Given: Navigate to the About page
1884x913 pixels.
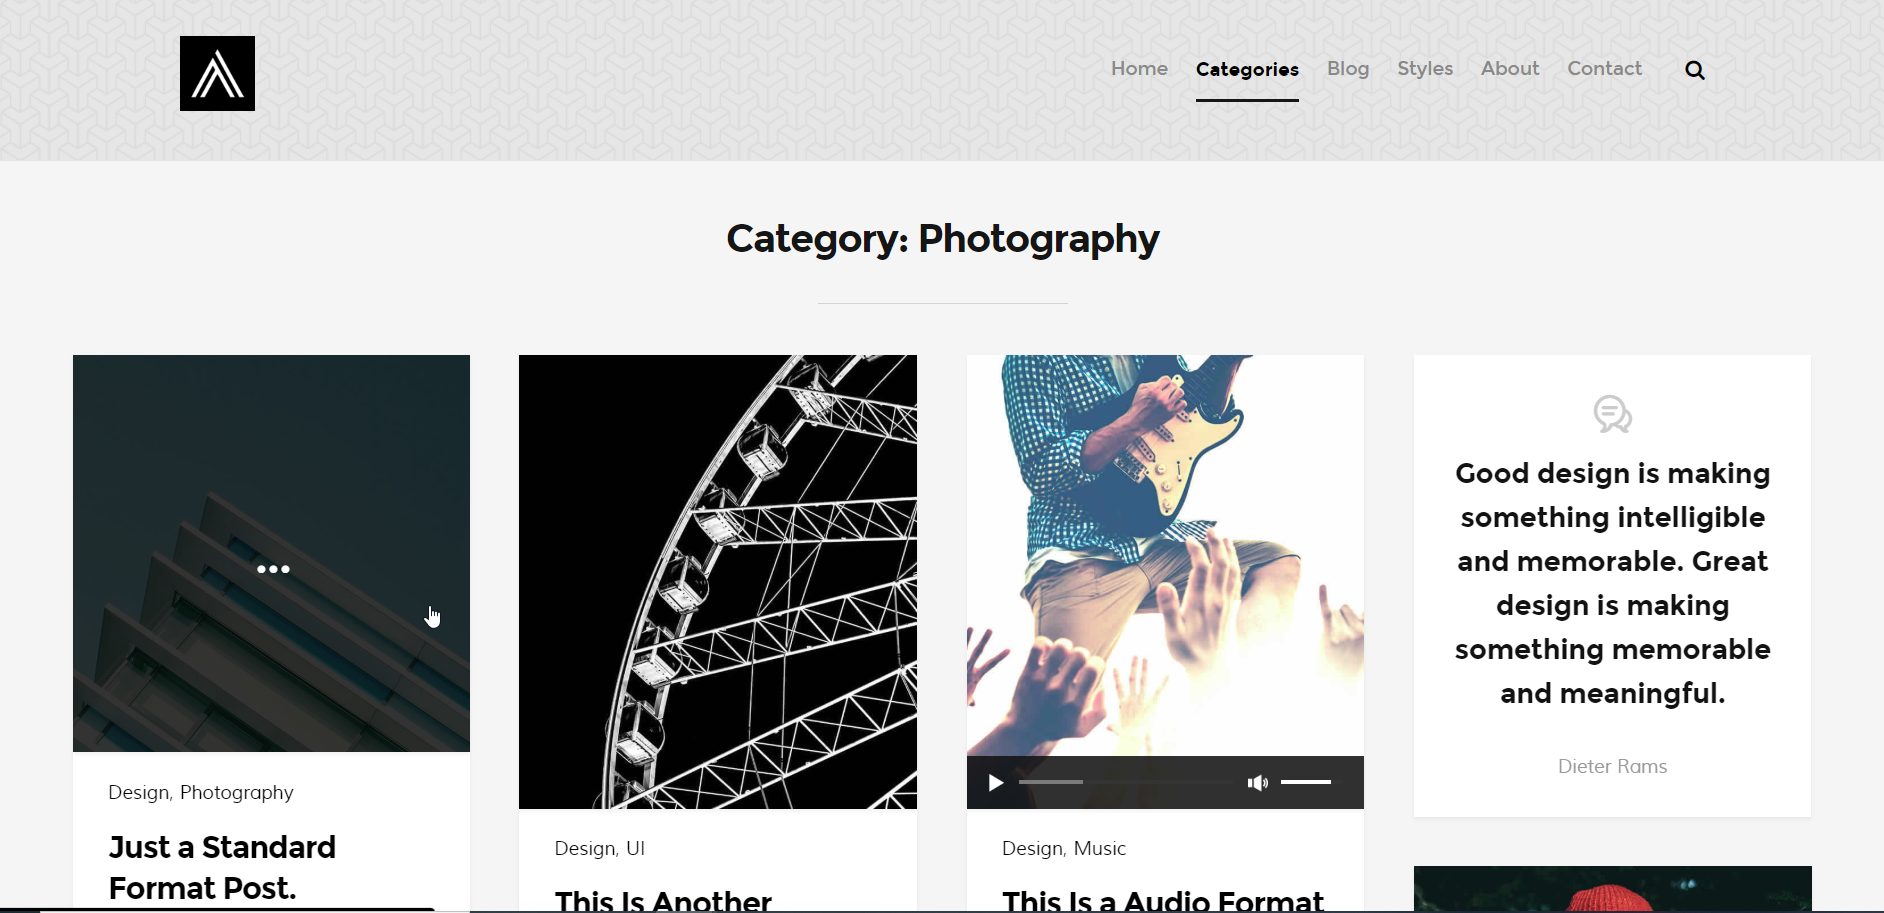Looking at the screenshot, I should pyautogui.click(x=1510, y=68).
